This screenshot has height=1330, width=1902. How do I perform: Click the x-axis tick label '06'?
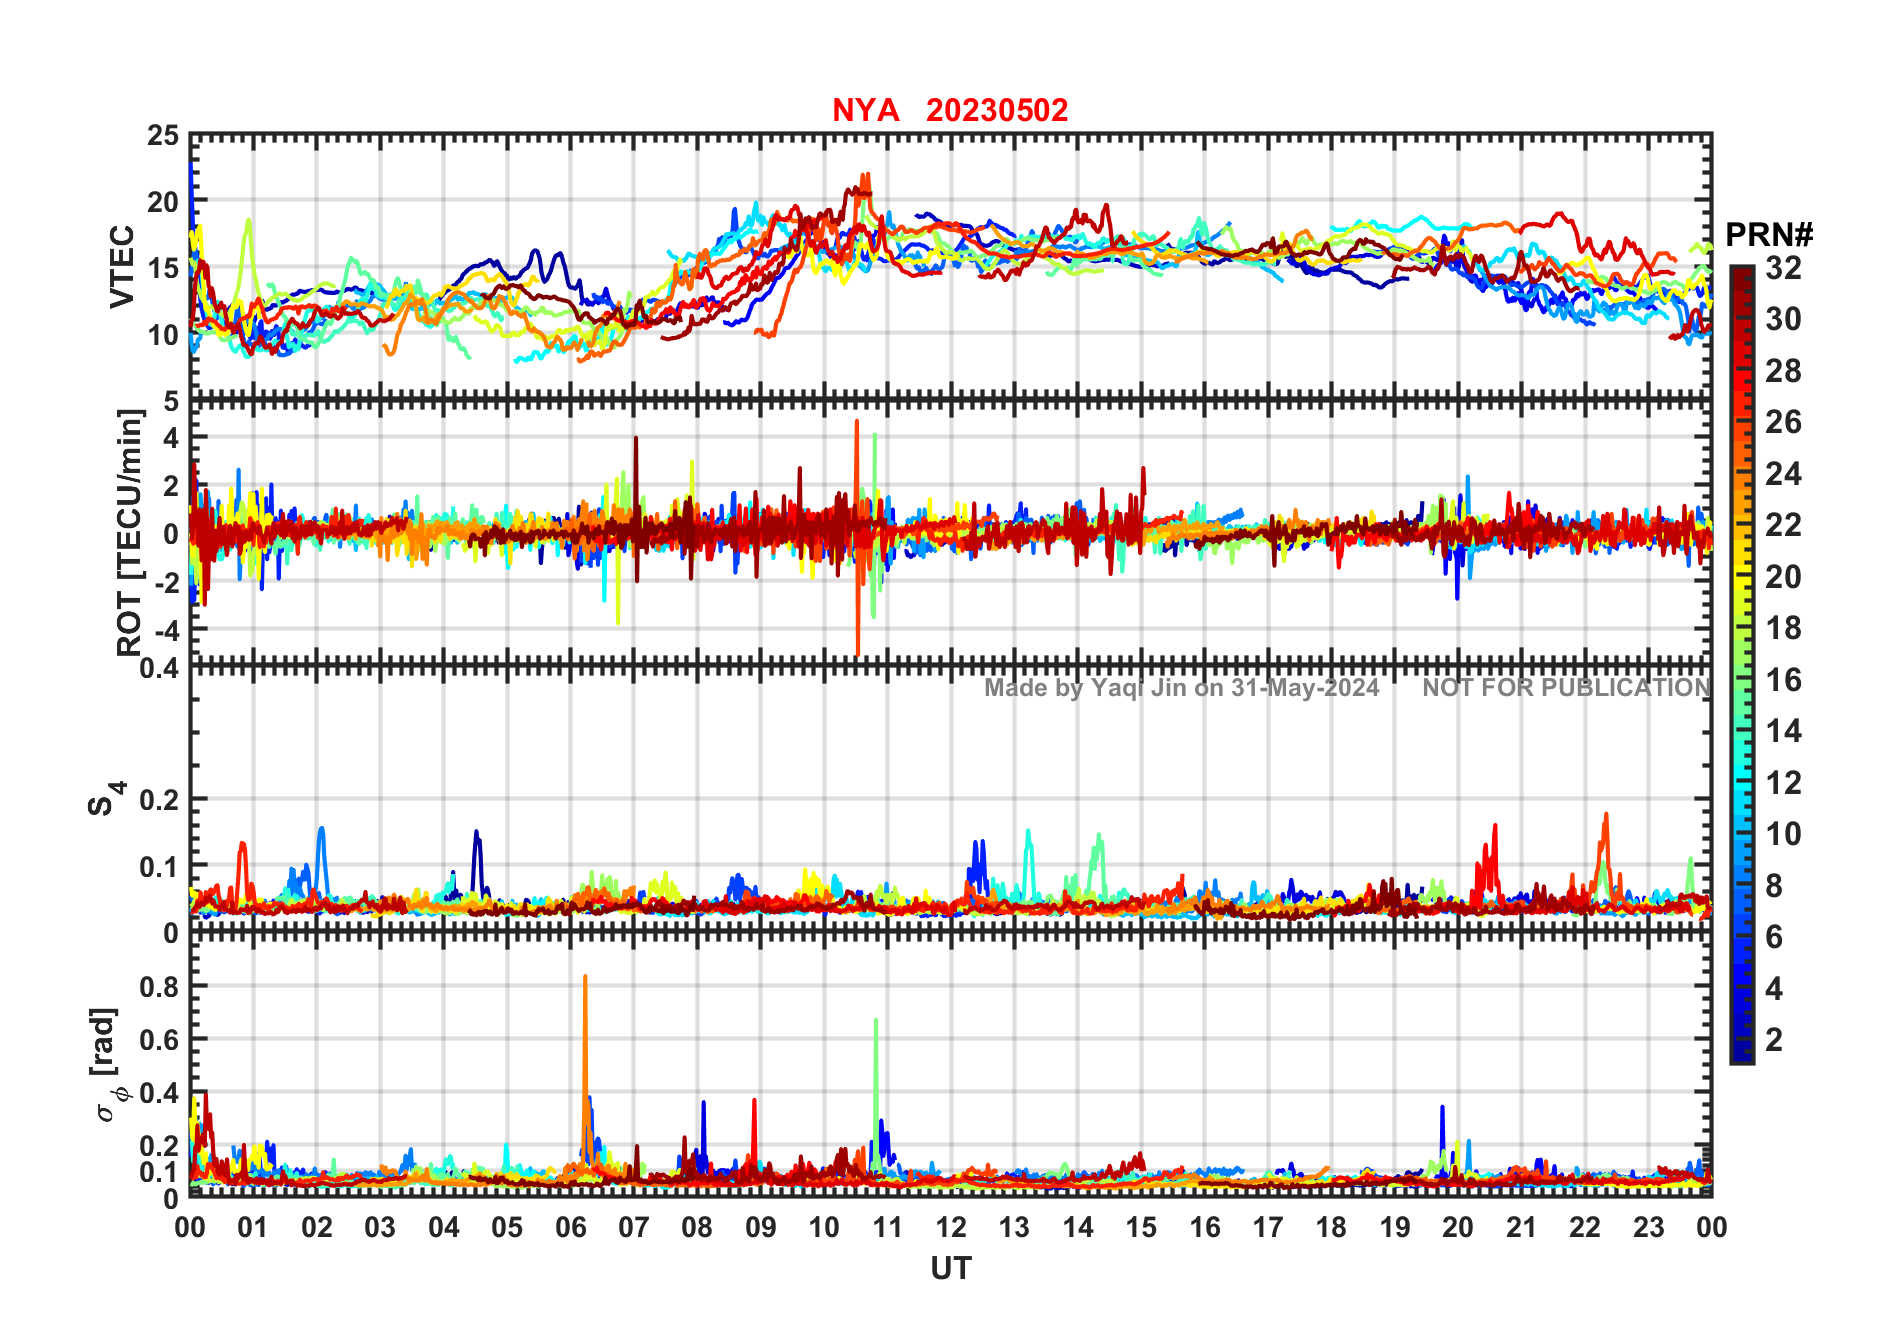(571, 1228)
